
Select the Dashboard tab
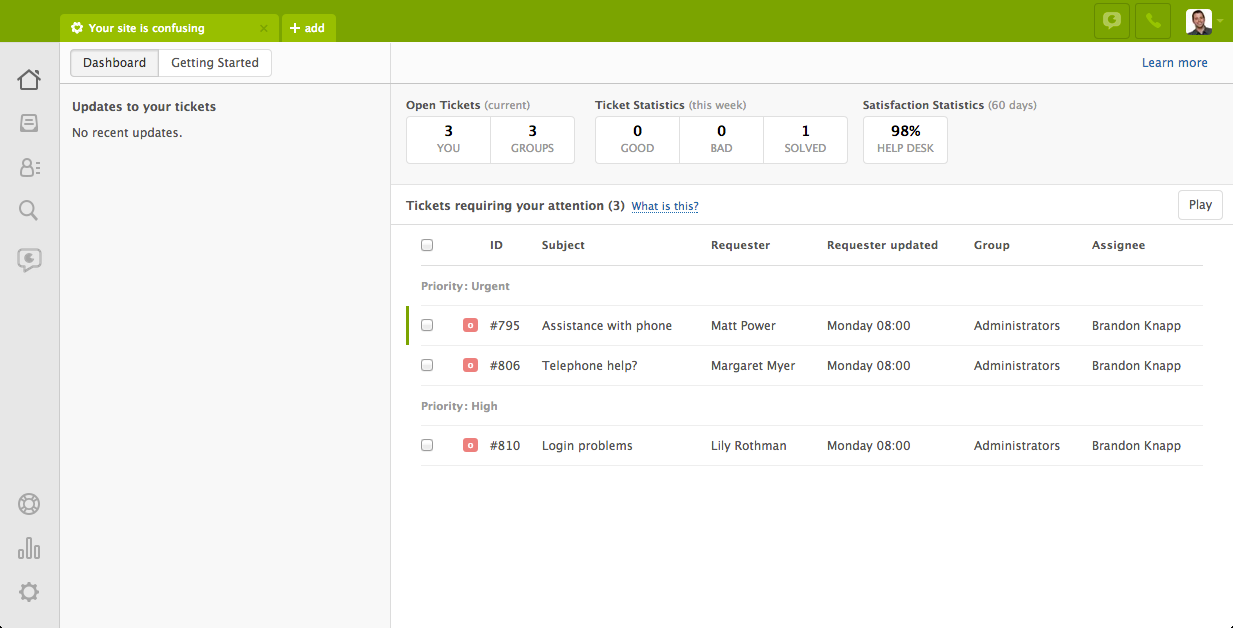tap(114, 62)
